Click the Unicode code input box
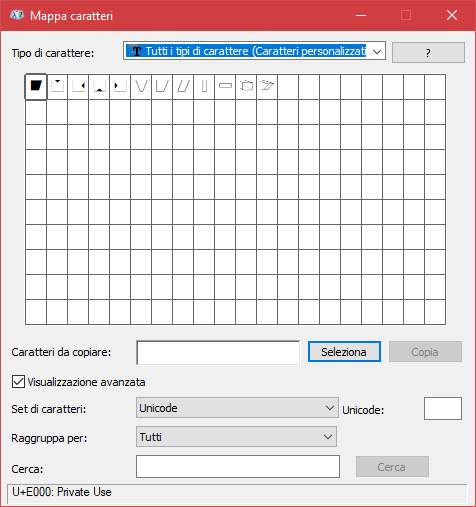 coord(443,408)
